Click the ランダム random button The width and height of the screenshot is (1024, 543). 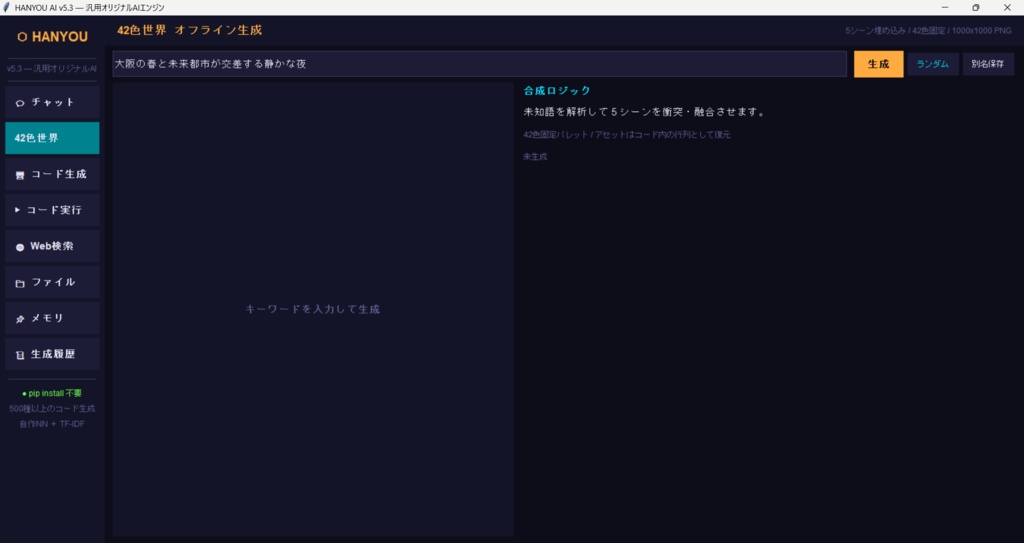[933, 64]
